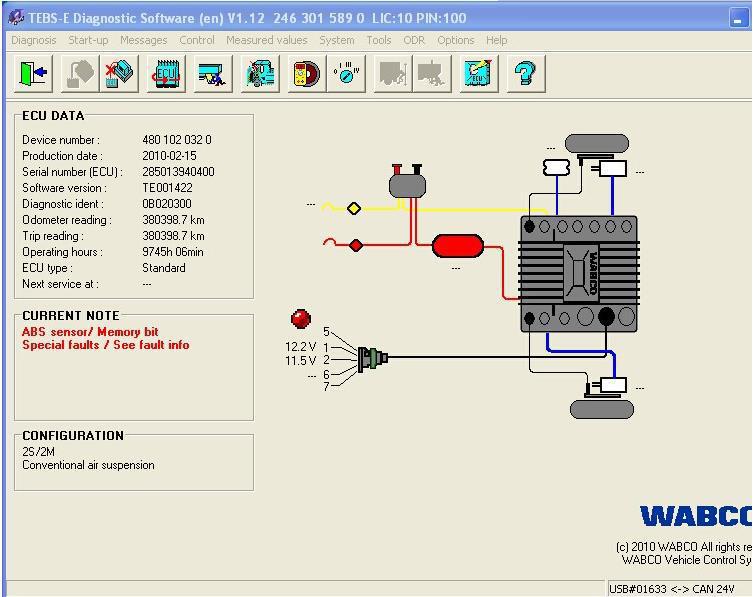Open the Options menu
The image size is (756, 597).
[456, 40]
